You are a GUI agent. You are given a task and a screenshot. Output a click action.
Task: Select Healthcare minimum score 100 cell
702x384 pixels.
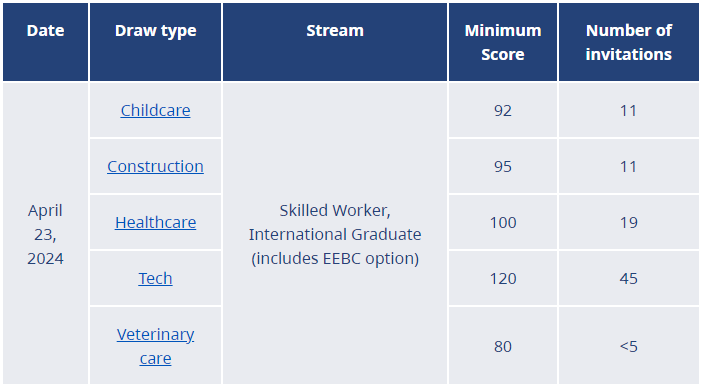pyautogui.click(x=503, y=222)
